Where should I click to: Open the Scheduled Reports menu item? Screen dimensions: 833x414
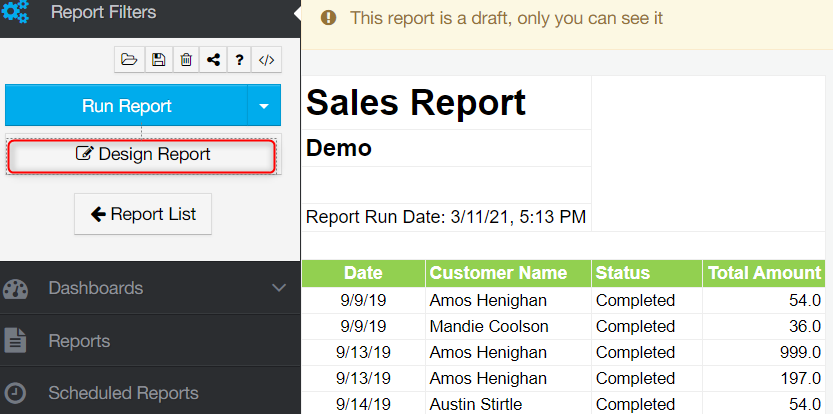(x=150, y=393)
